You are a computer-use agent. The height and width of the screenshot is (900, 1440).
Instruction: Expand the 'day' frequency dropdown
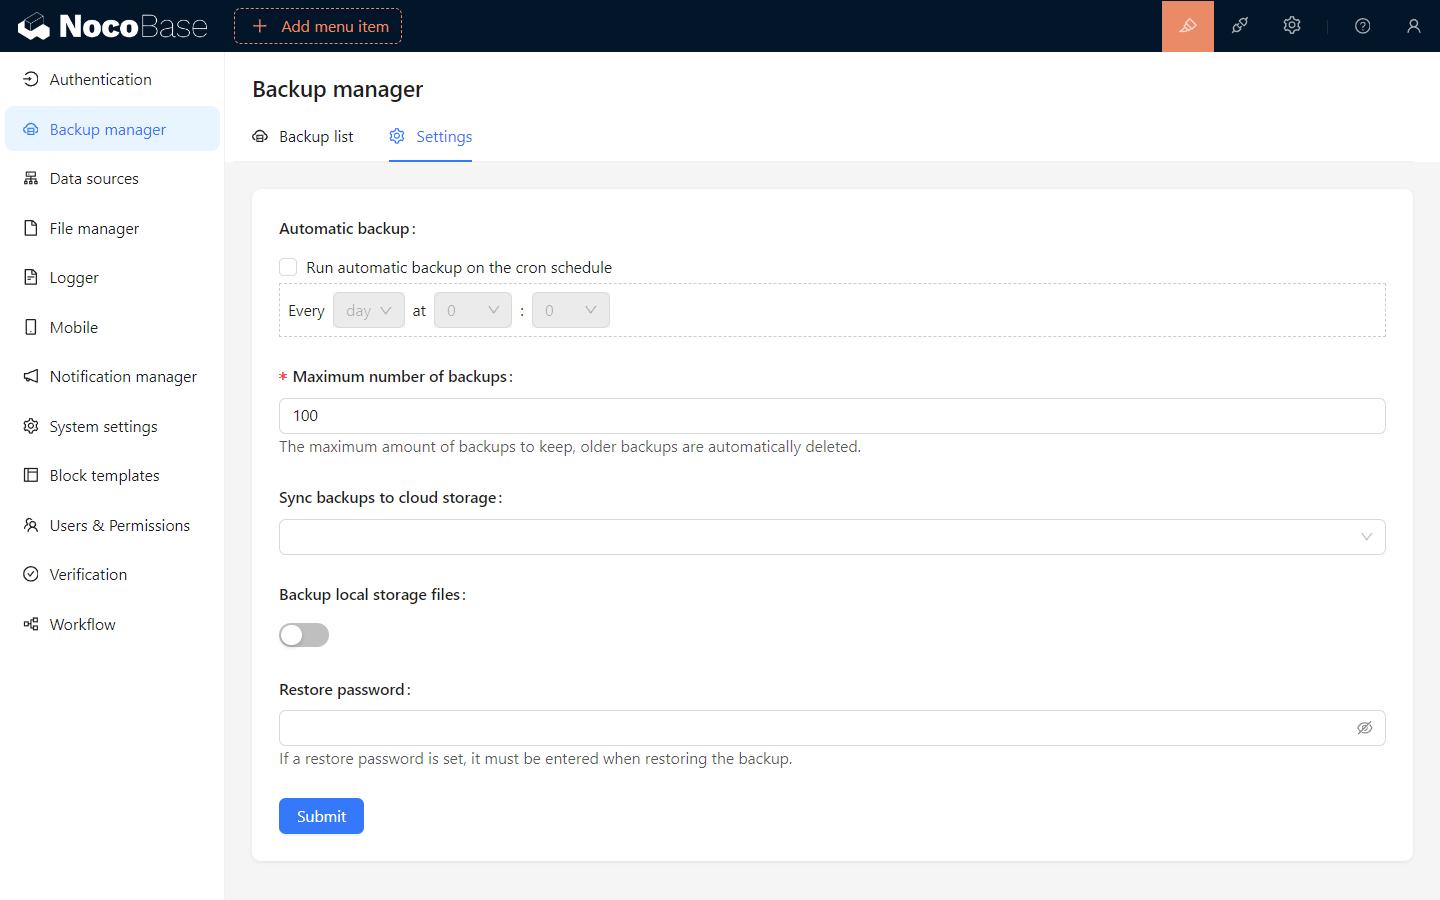click(x=368, y=311)
